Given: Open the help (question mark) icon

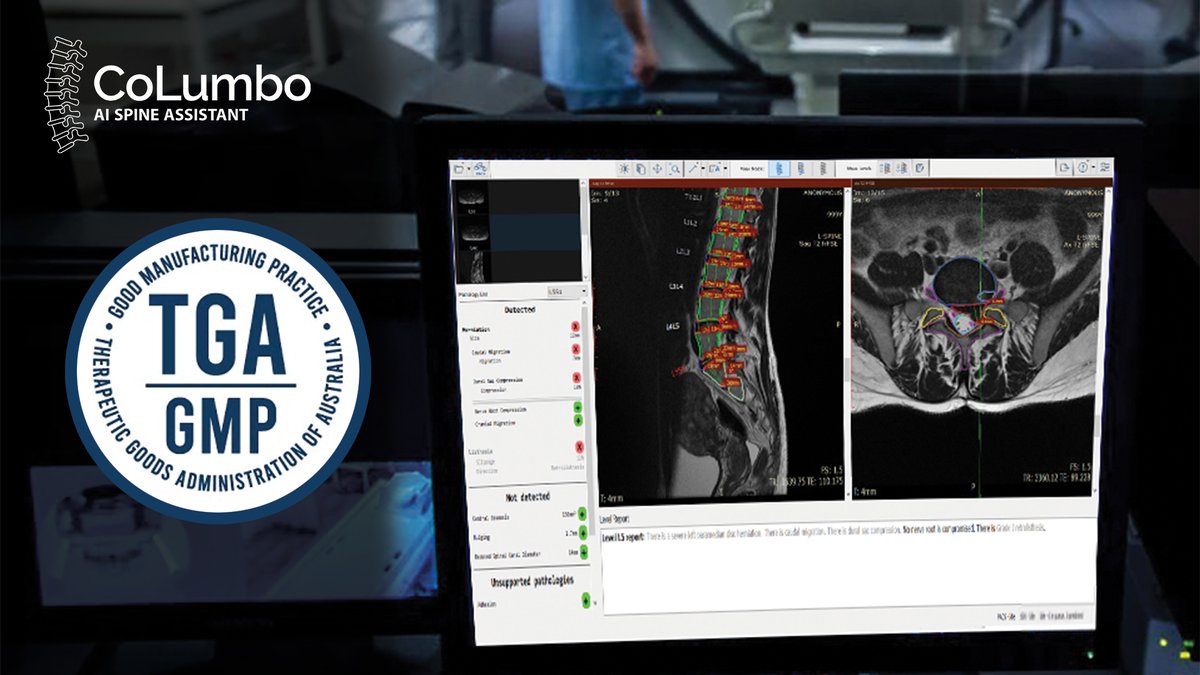Looking at the screenshot, I should [1083, 168].
